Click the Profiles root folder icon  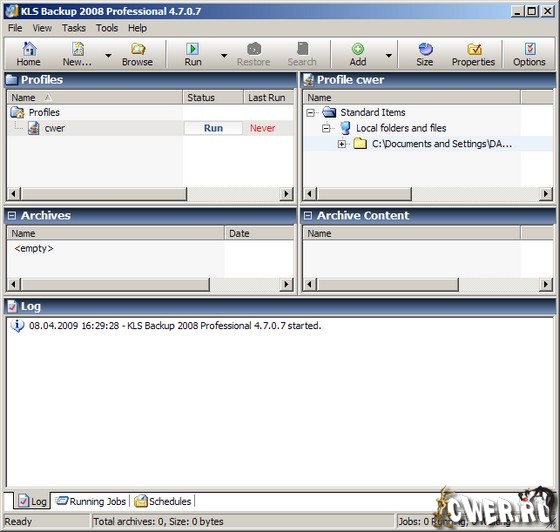[x=17, y=112]
